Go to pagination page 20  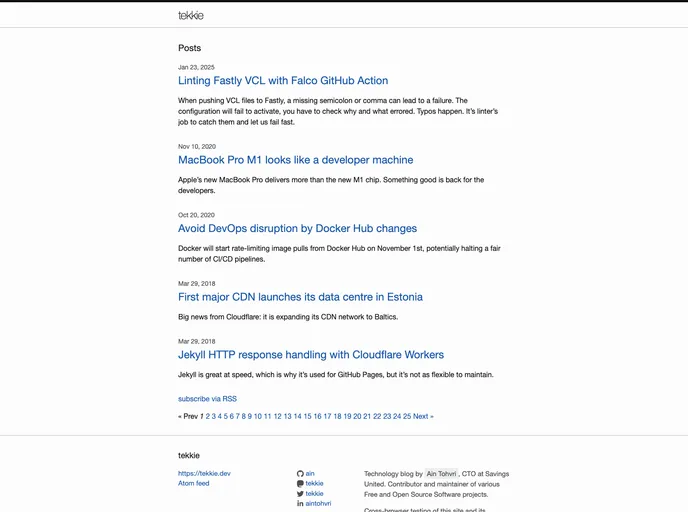pos(357,416)
